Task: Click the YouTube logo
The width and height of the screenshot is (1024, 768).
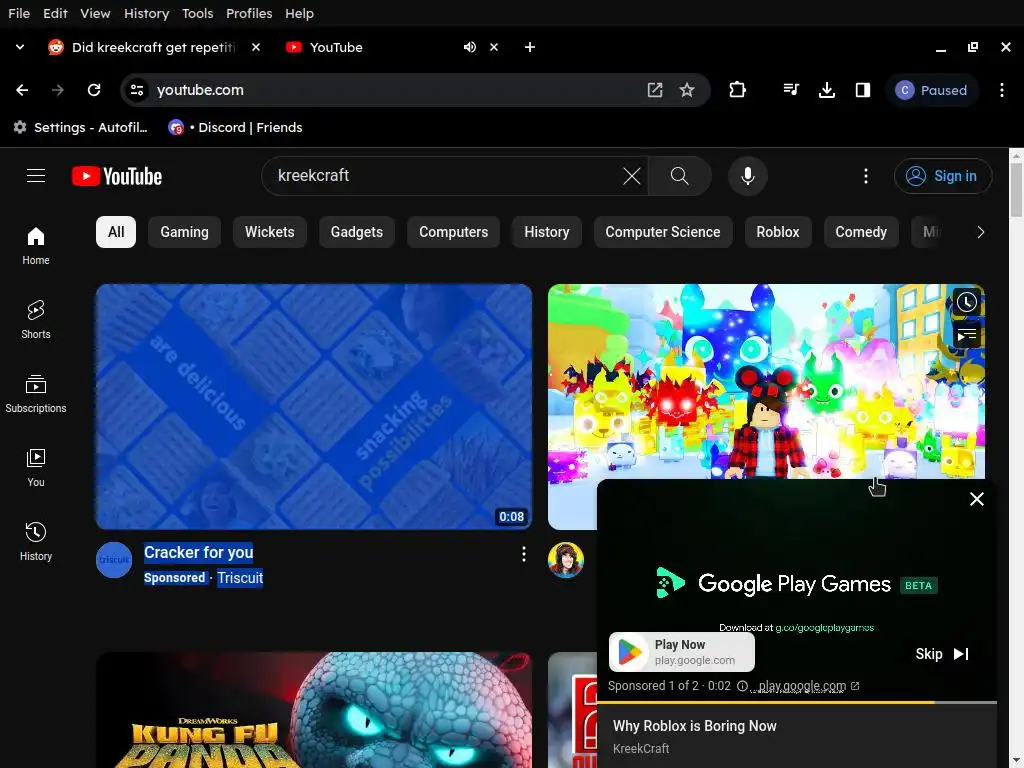Action: pos(117,176)
